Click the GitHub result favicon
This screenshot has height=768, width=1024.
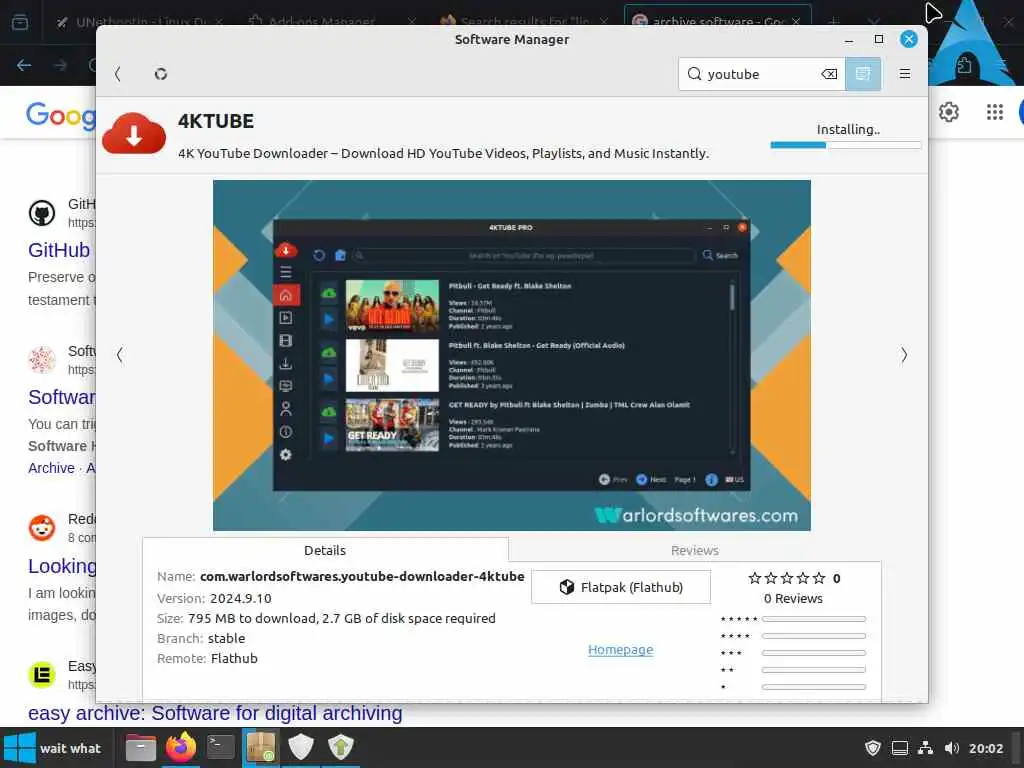click(x=42, y=213)
